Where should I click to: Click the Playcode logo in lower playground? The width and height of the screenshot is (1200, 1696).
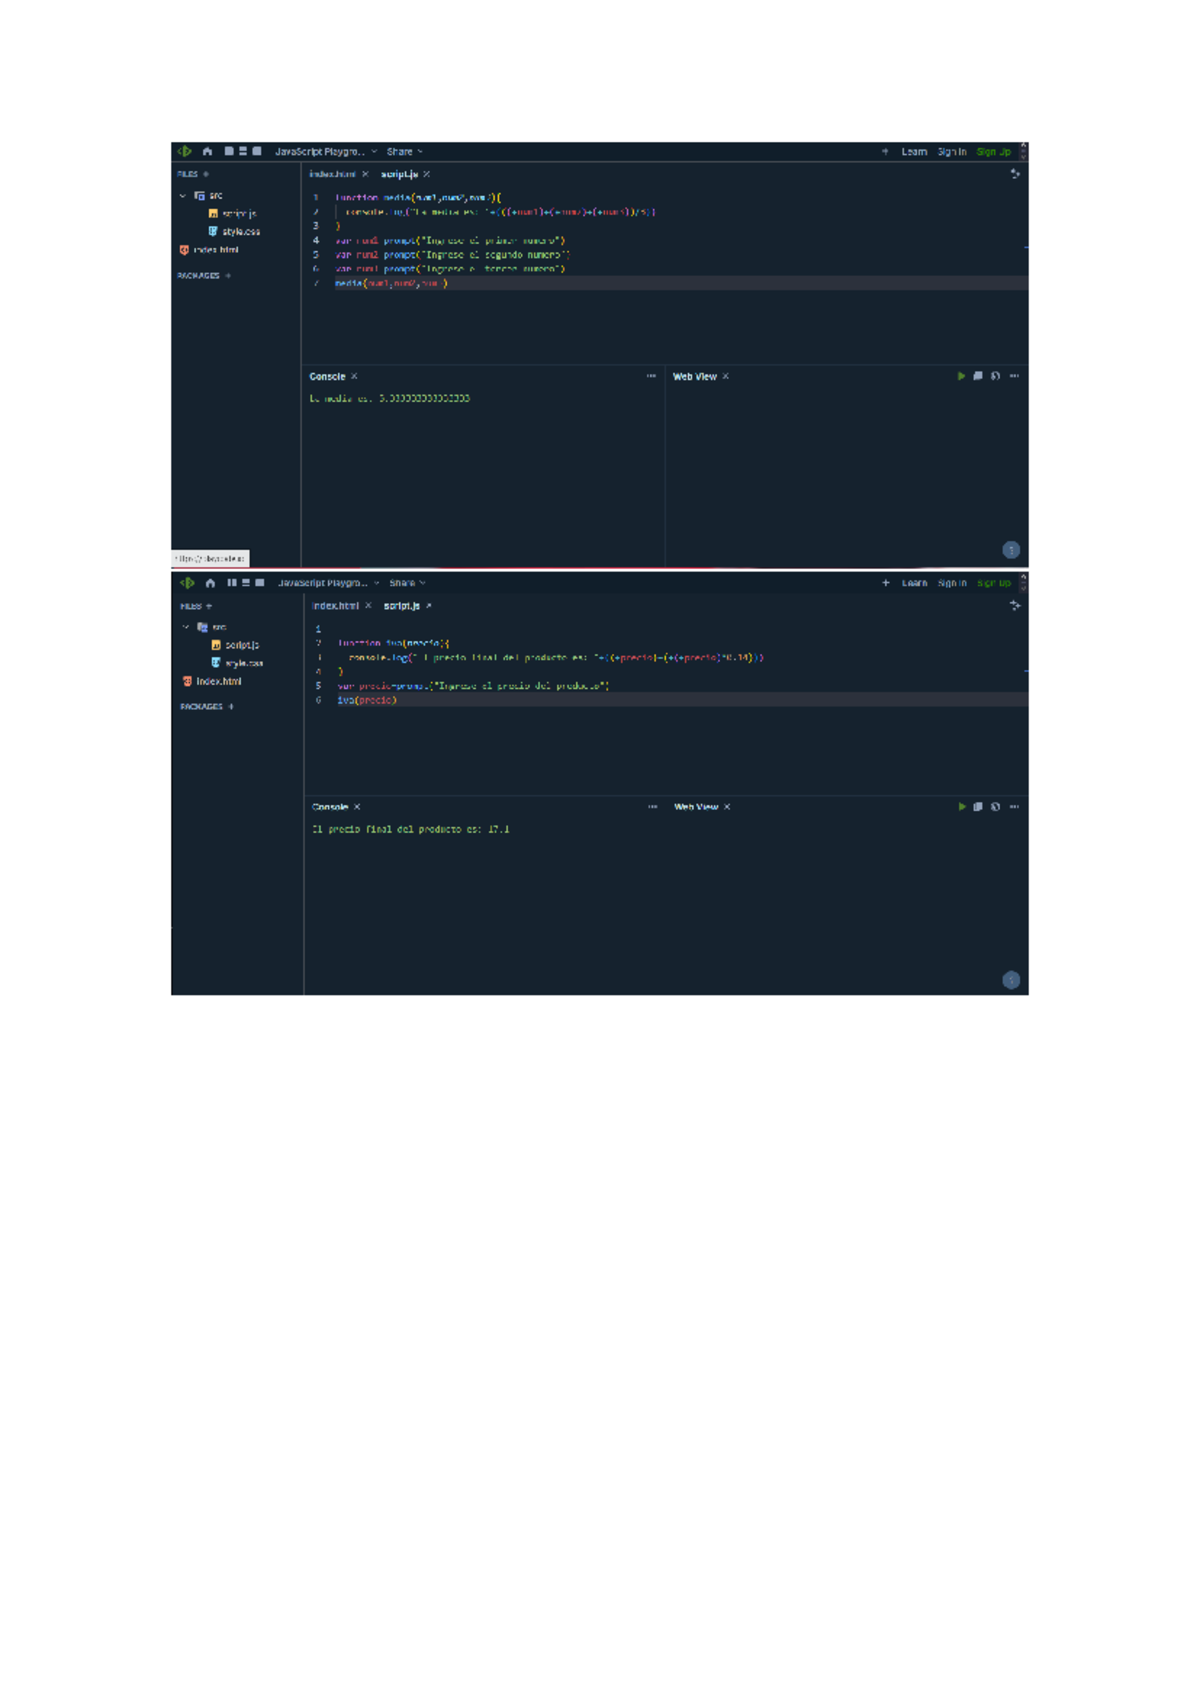pos(187,583)
